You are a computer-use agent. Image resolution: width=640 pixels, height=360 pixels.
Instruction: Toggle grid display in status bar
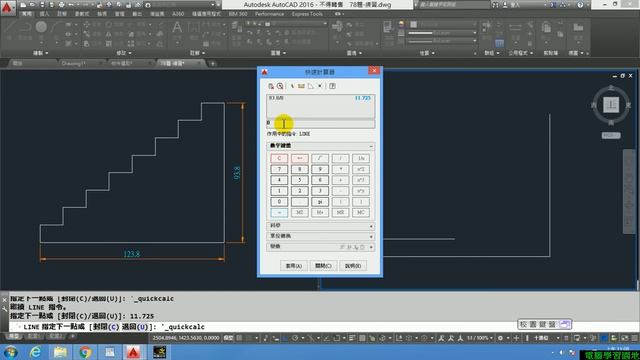point(240,338)
